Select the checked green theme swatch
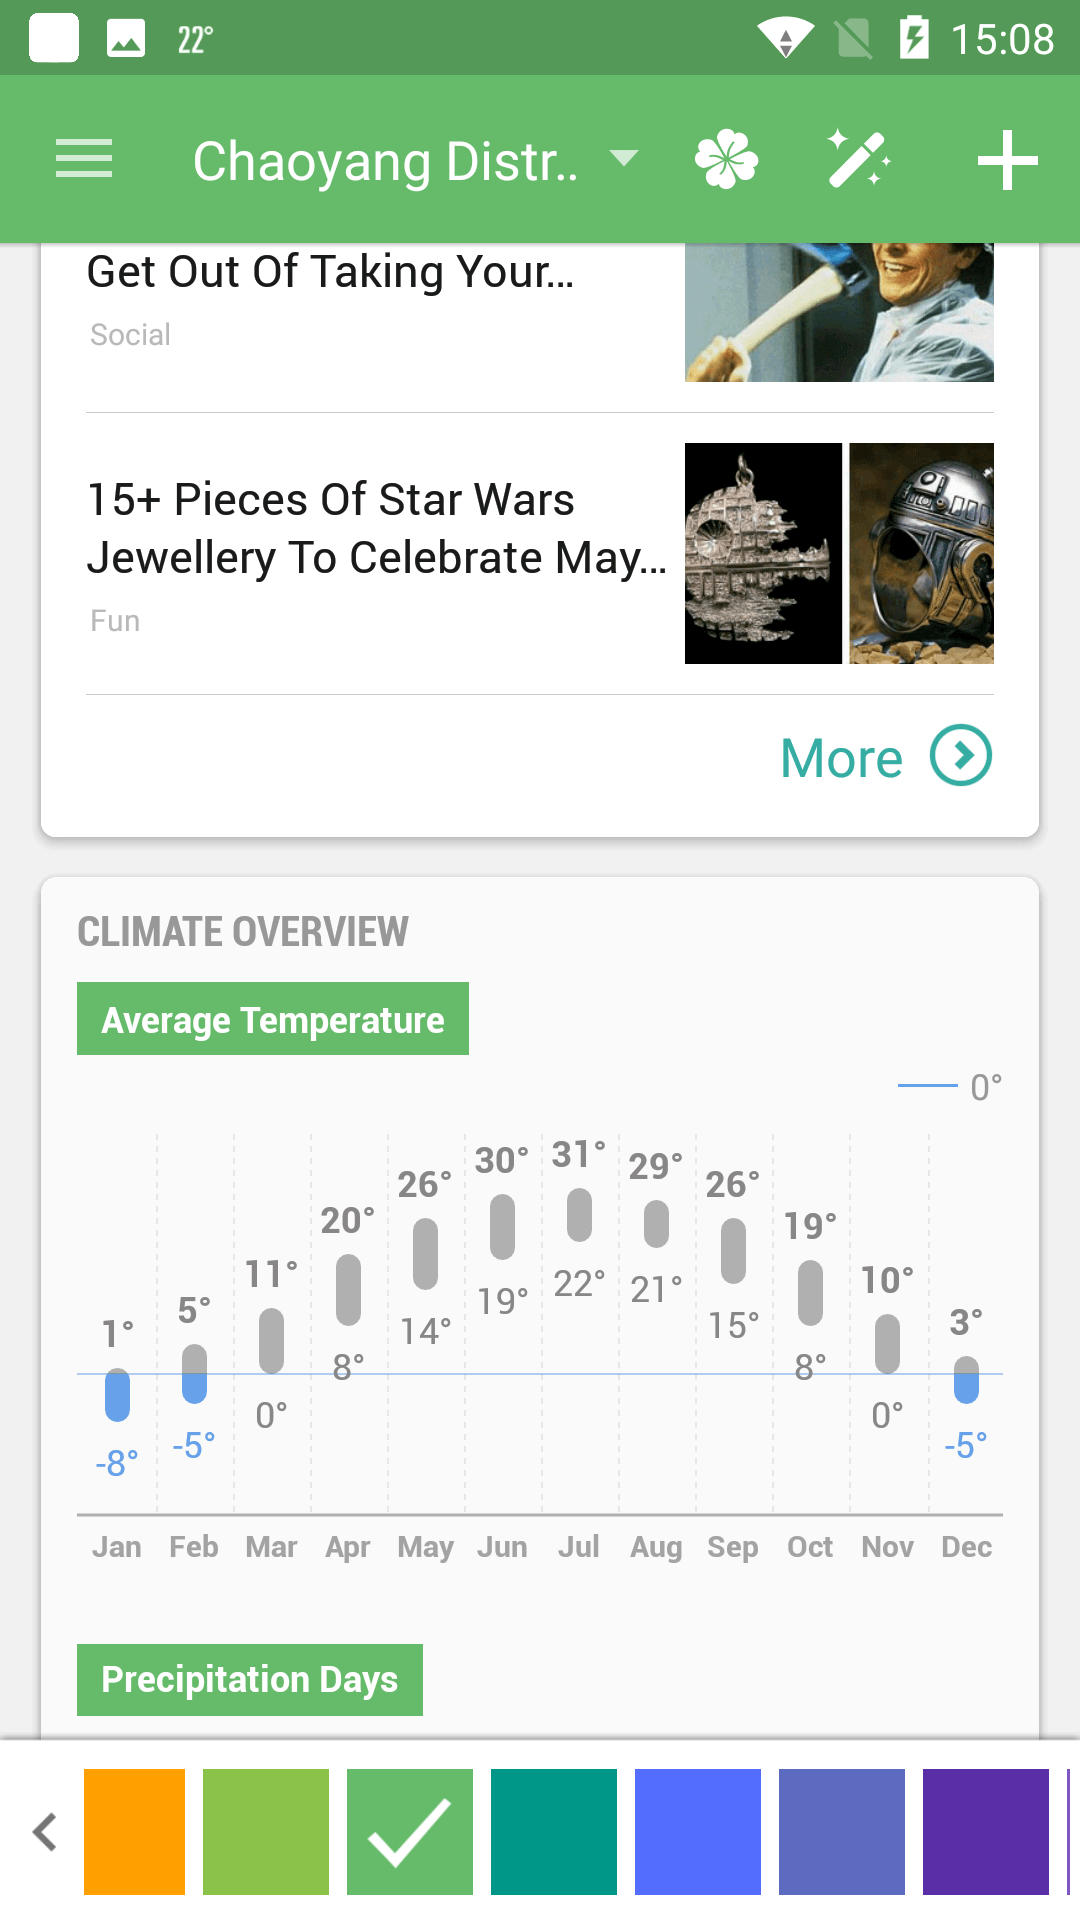This screenshot has height=1920, width=1080. tap(410, 1832)
